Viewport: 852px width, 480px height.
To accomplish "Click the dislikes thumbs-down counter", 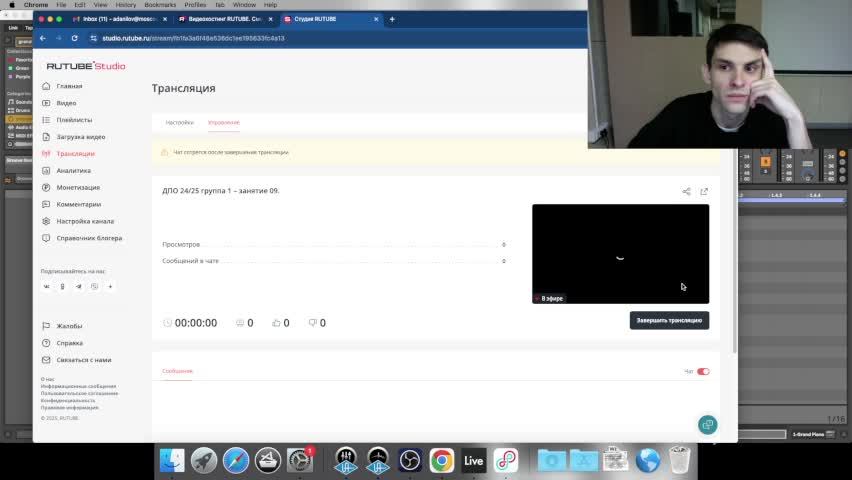I will coord(317,323).
